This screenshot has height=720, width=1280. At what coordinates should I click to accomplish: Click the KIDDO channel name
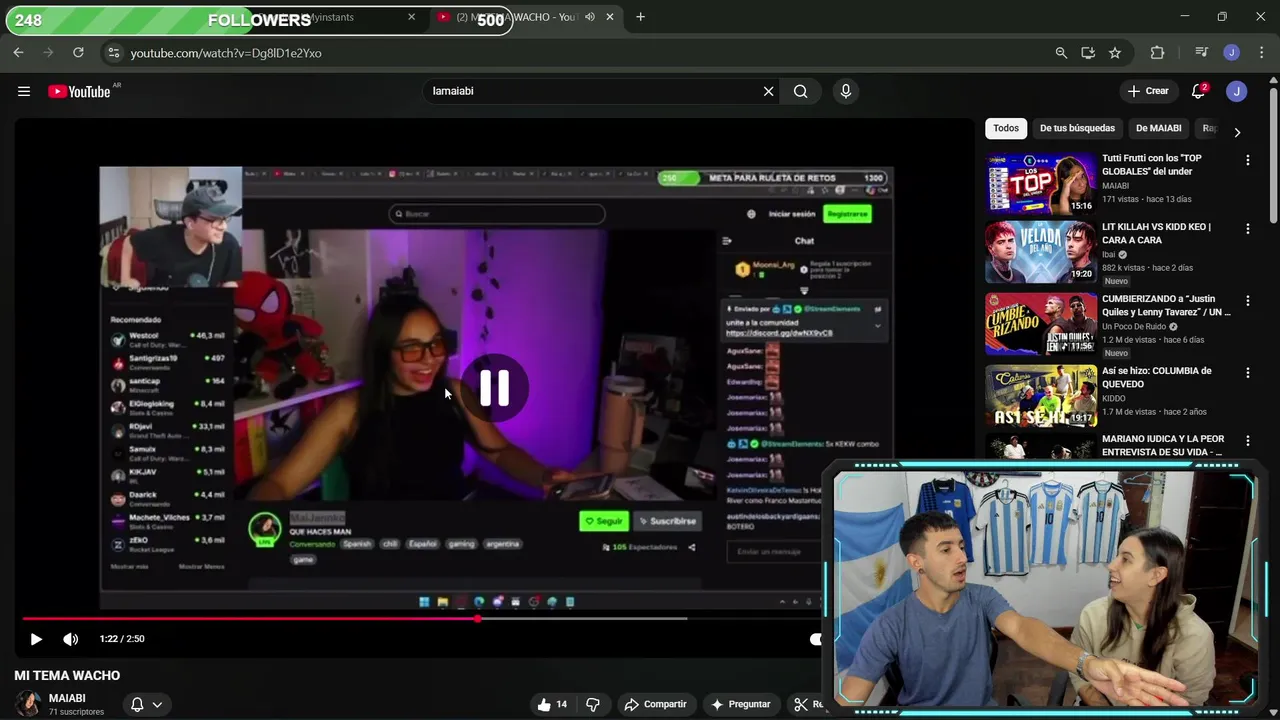1115,398
